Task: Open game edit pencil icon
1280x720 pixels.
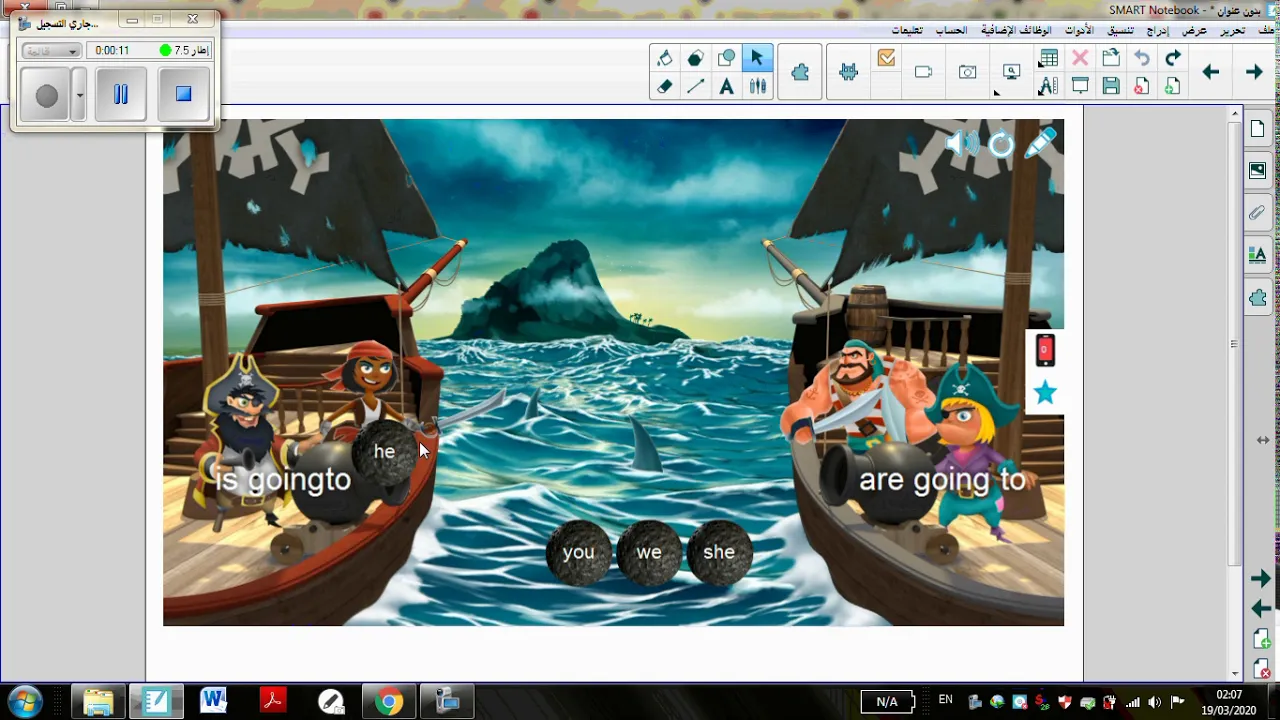Action: click(1040, 144)
